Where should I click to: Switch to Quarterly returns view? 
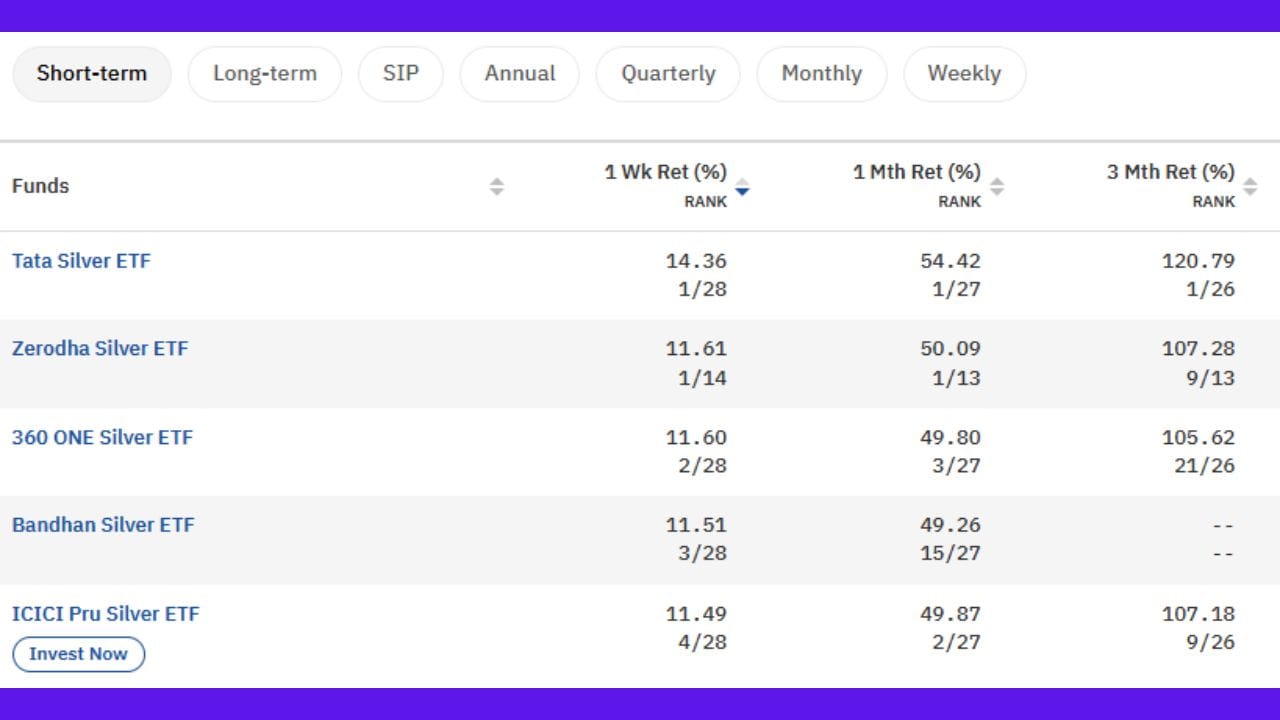tap(668, 74)
